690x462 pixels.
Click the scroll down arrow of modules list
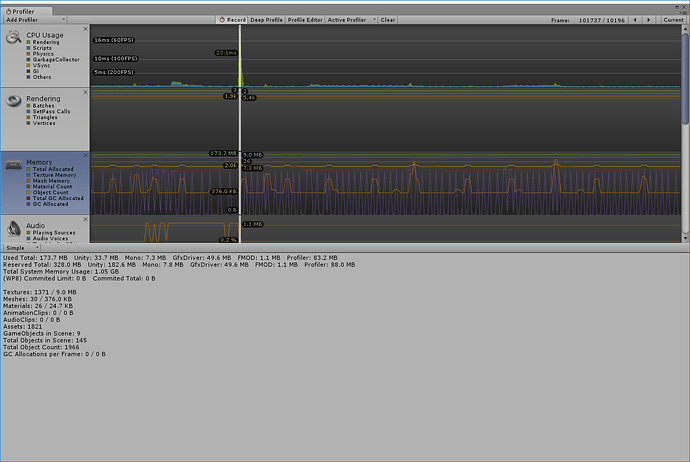pyautogui.click(x=685, y=238)
